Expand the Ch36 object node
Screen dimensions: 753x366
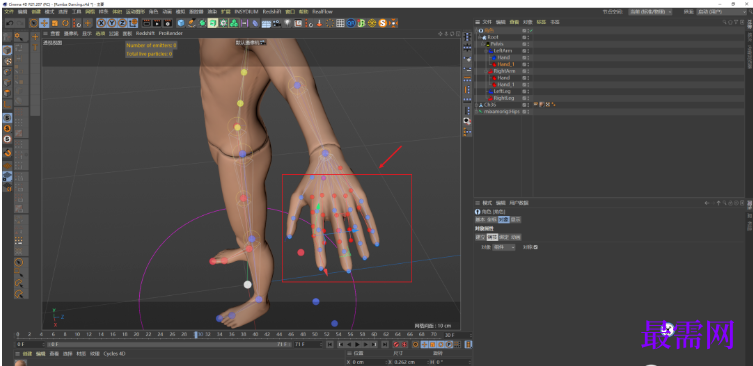(x=476, y=105)
